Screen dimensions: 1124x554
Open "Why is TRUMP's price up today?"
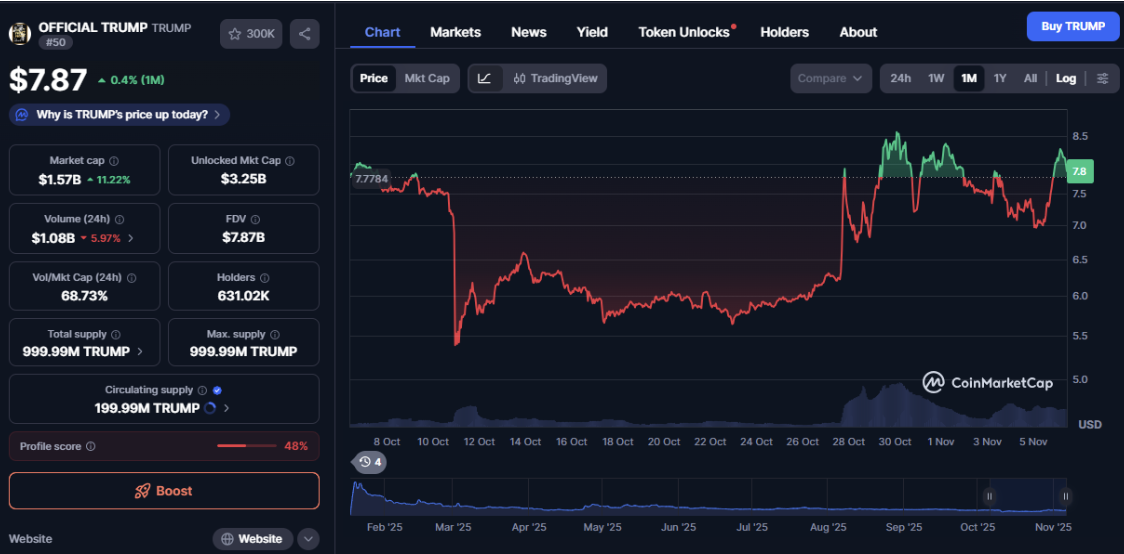[120, 115]
